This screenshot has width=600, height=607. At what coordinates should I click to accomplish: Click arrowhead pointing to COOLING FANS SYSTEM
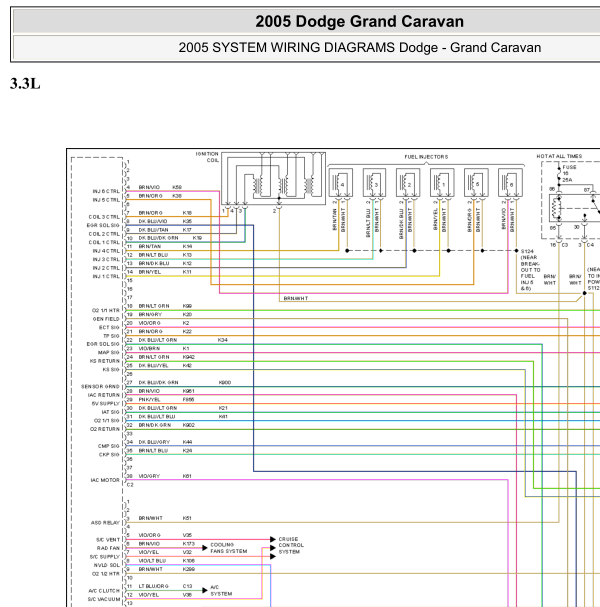coord(205,547)
